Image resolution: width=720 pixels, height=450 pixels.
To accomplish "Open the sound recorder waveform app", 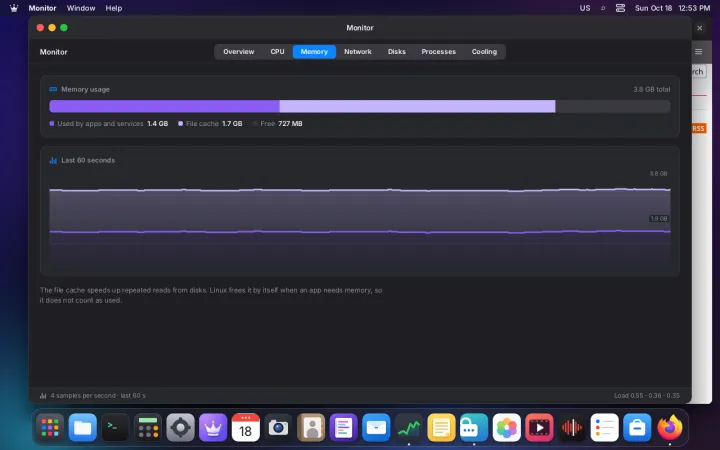I will [x=572, y=428].
